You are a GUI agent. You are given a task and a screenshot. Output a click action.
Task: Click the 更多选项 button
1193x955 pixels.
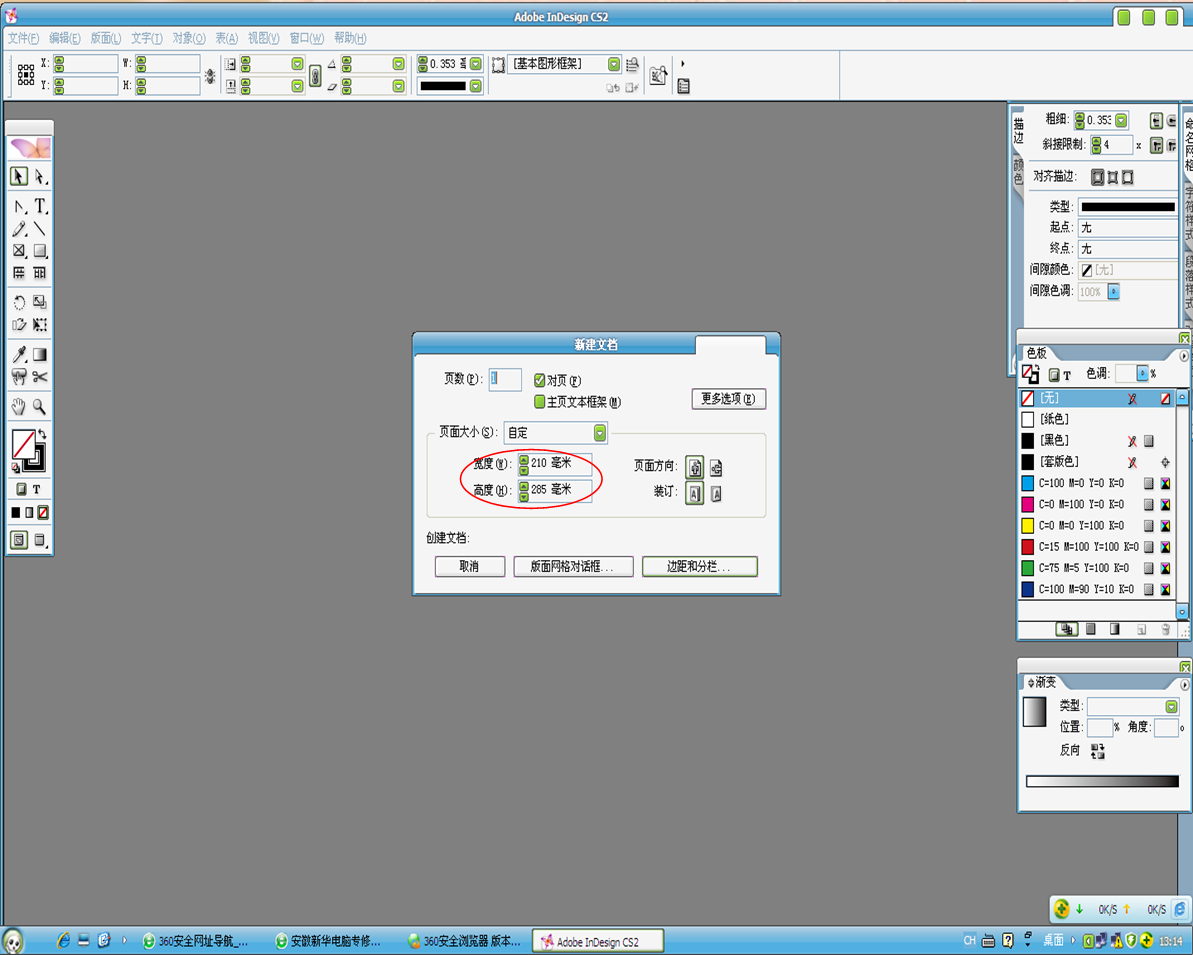point(728,399)
